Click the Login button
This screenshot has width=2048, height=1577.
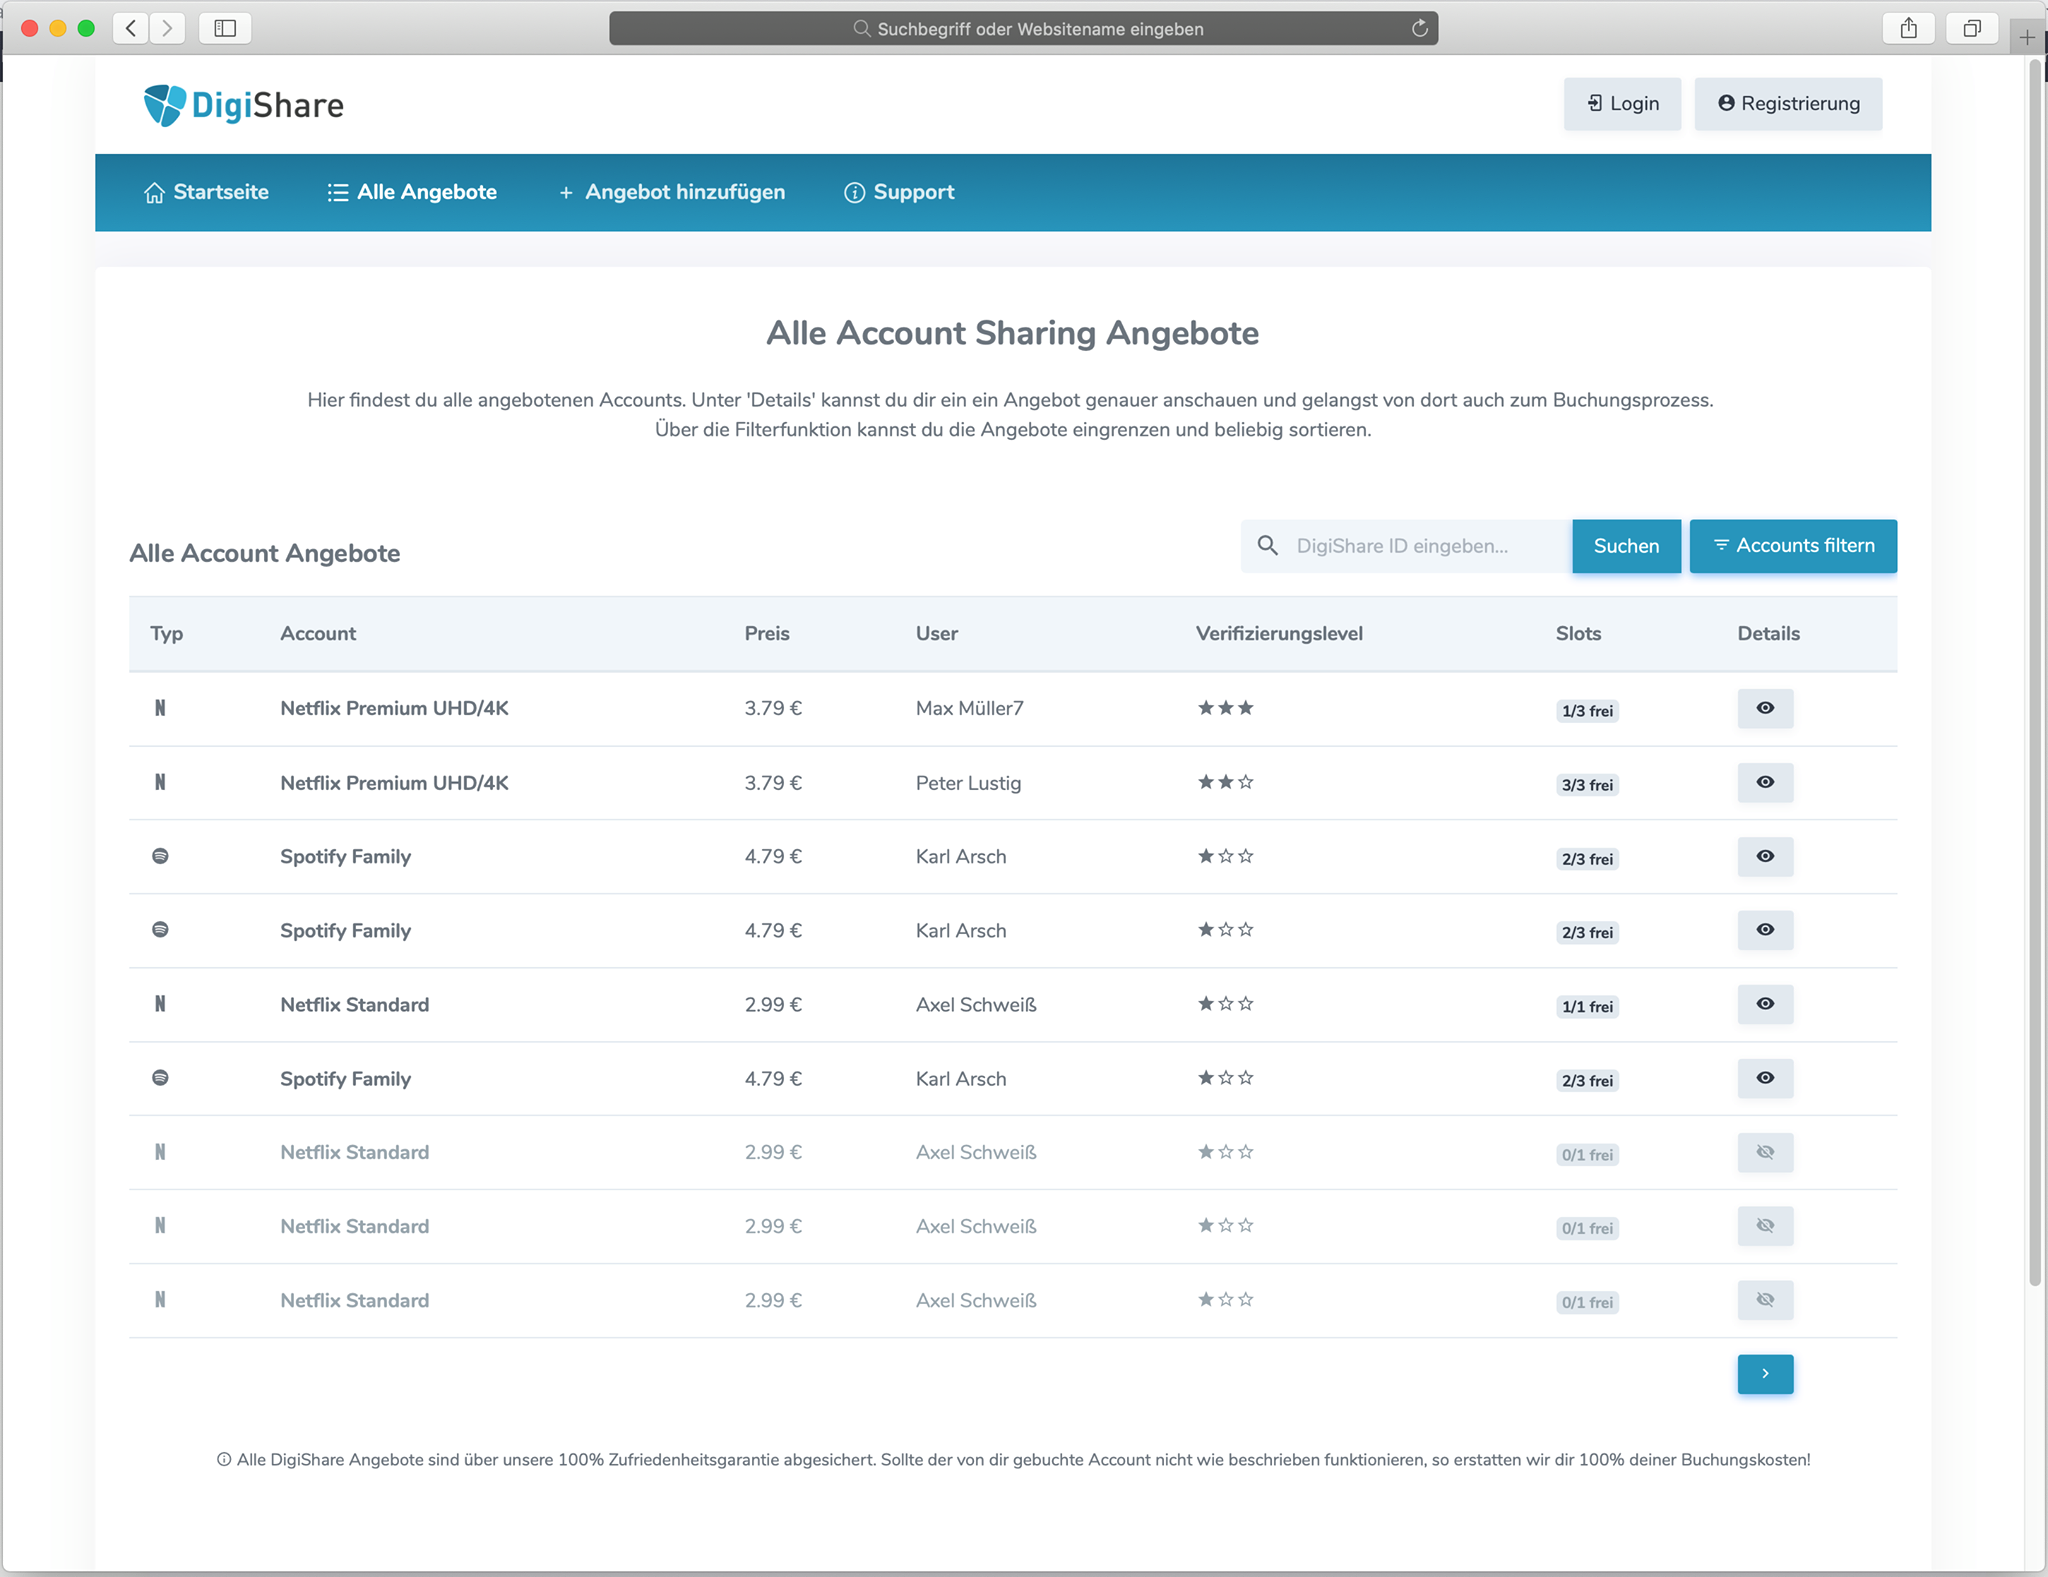1622,104
